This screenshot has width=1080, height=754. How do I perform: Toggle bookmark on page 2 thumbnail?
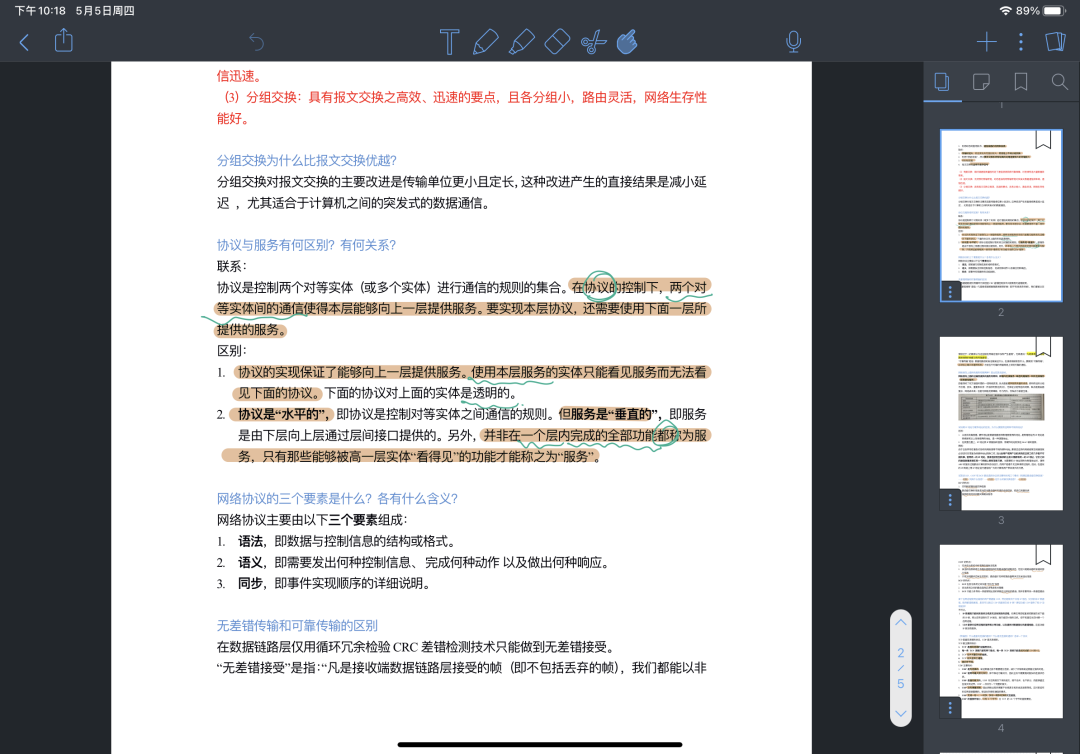[1043, 140]
